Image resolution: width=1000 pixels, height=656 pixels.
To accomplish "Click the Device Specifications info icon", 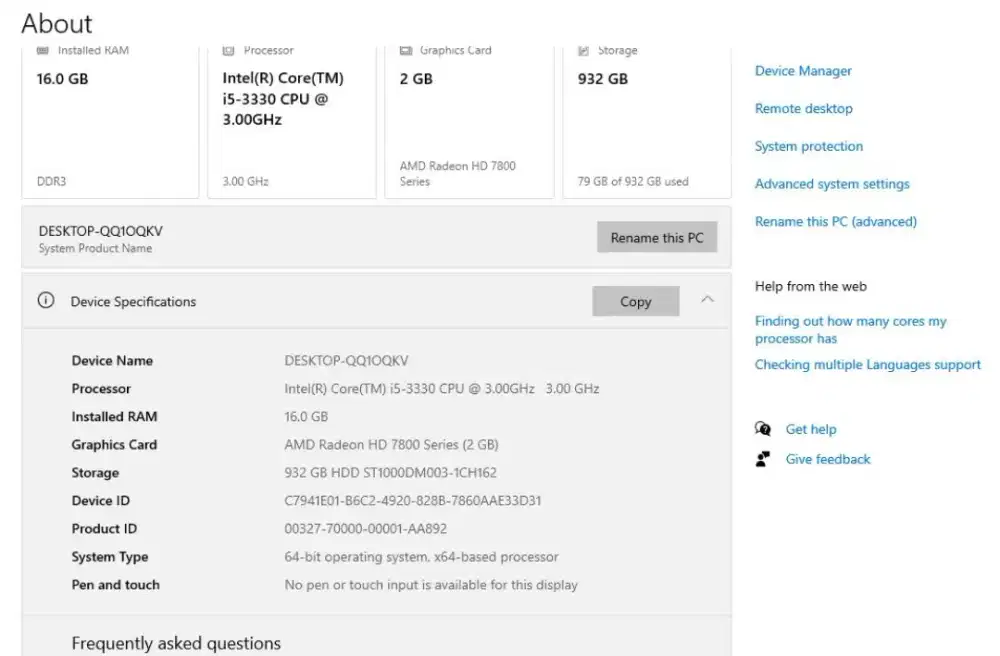I will [46, 301].
